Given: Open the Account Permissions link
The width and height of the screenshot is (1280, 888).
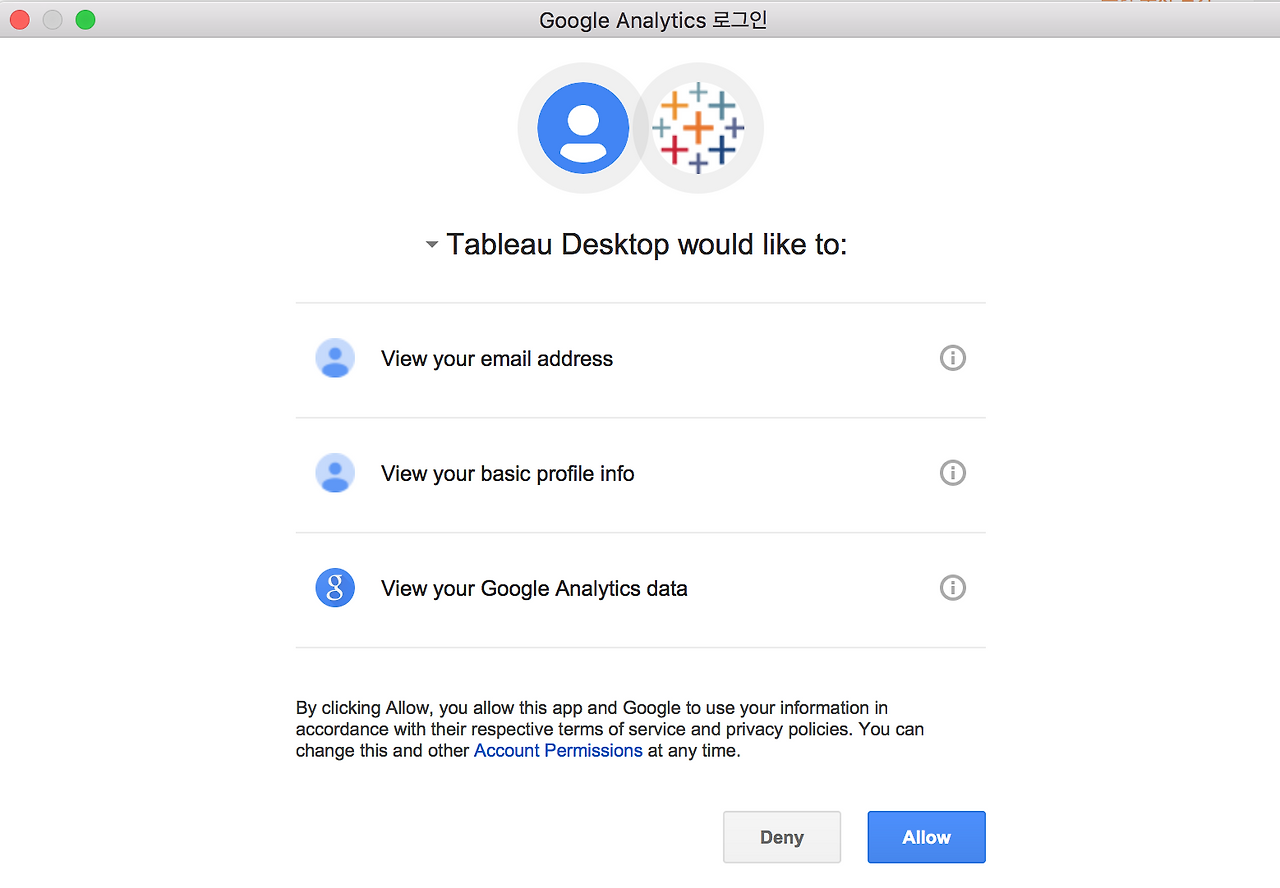Looking at the screenshot, I should (x=558, y=750).
